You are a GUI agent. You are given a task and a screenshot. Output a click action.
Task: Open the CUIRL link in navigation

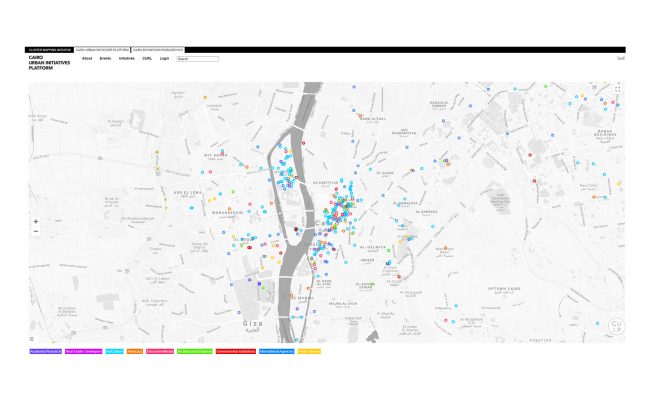[147, 58]
